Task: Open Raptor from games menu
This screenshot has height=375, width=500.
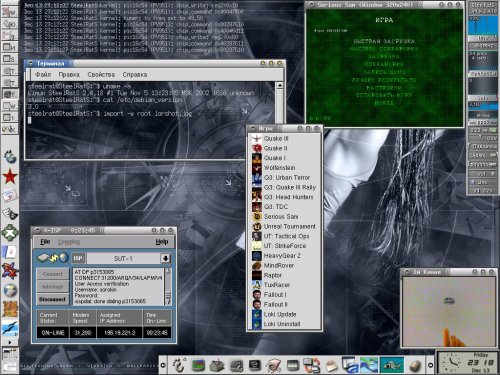Action: pos(284,275)
